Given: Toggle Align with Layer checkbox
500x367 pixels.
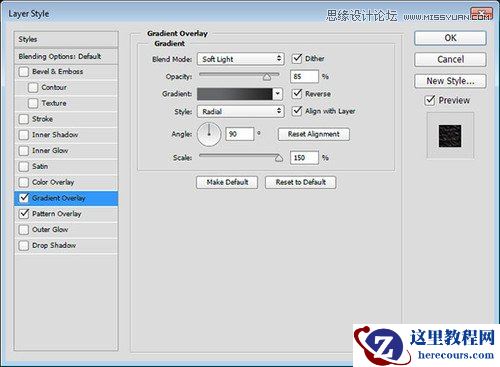Looking at the screenshot, I should pos(297,111).
